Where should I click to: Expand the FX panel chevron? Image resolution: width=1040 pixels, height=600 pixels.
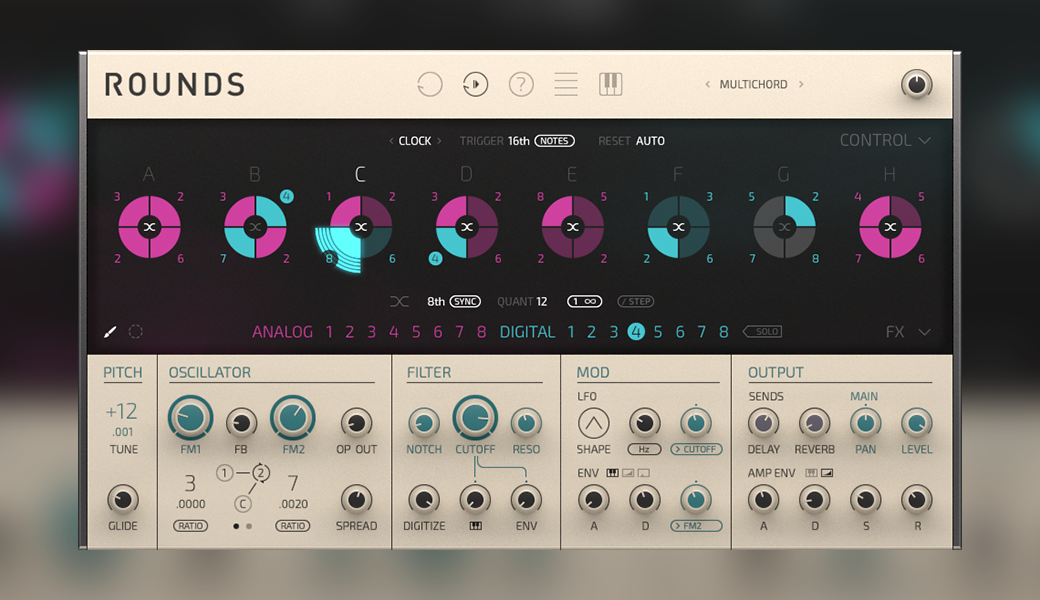925,332
